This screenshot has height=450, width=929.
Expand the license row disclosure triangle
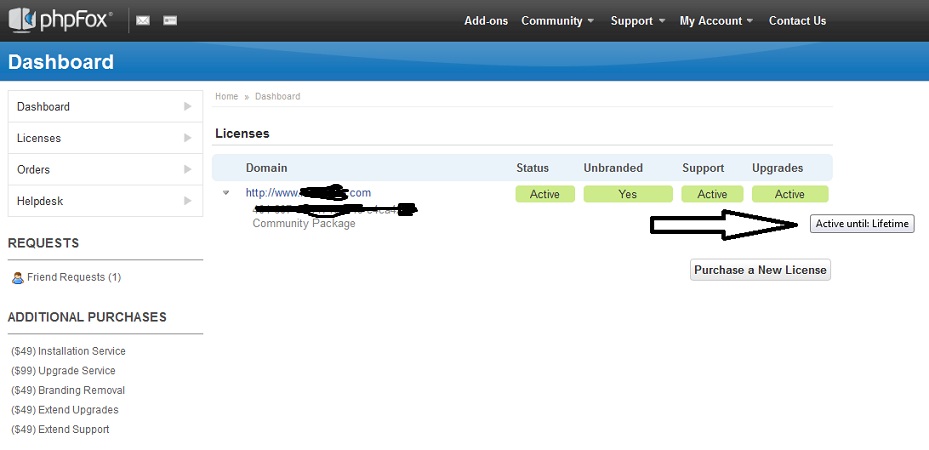coord(226,193)
